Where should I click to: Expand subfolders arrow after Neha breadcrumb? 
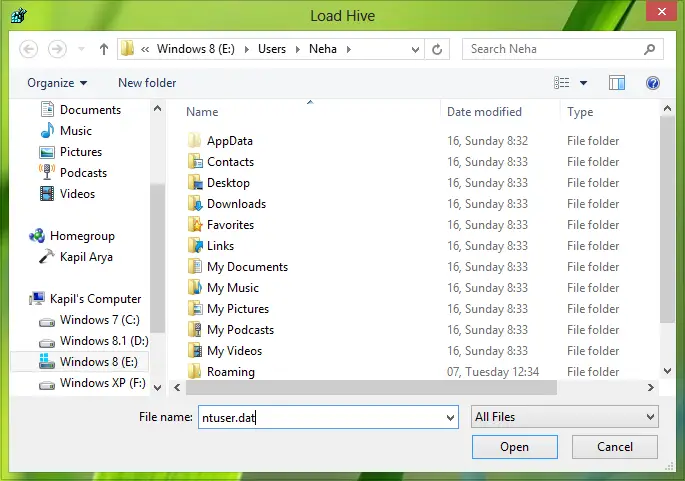click(x=349, y=49)
